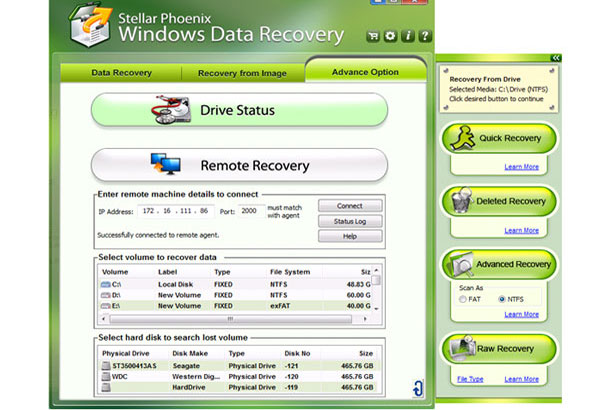Click the Port field
The image size is (590, 410).
[251, 211]
